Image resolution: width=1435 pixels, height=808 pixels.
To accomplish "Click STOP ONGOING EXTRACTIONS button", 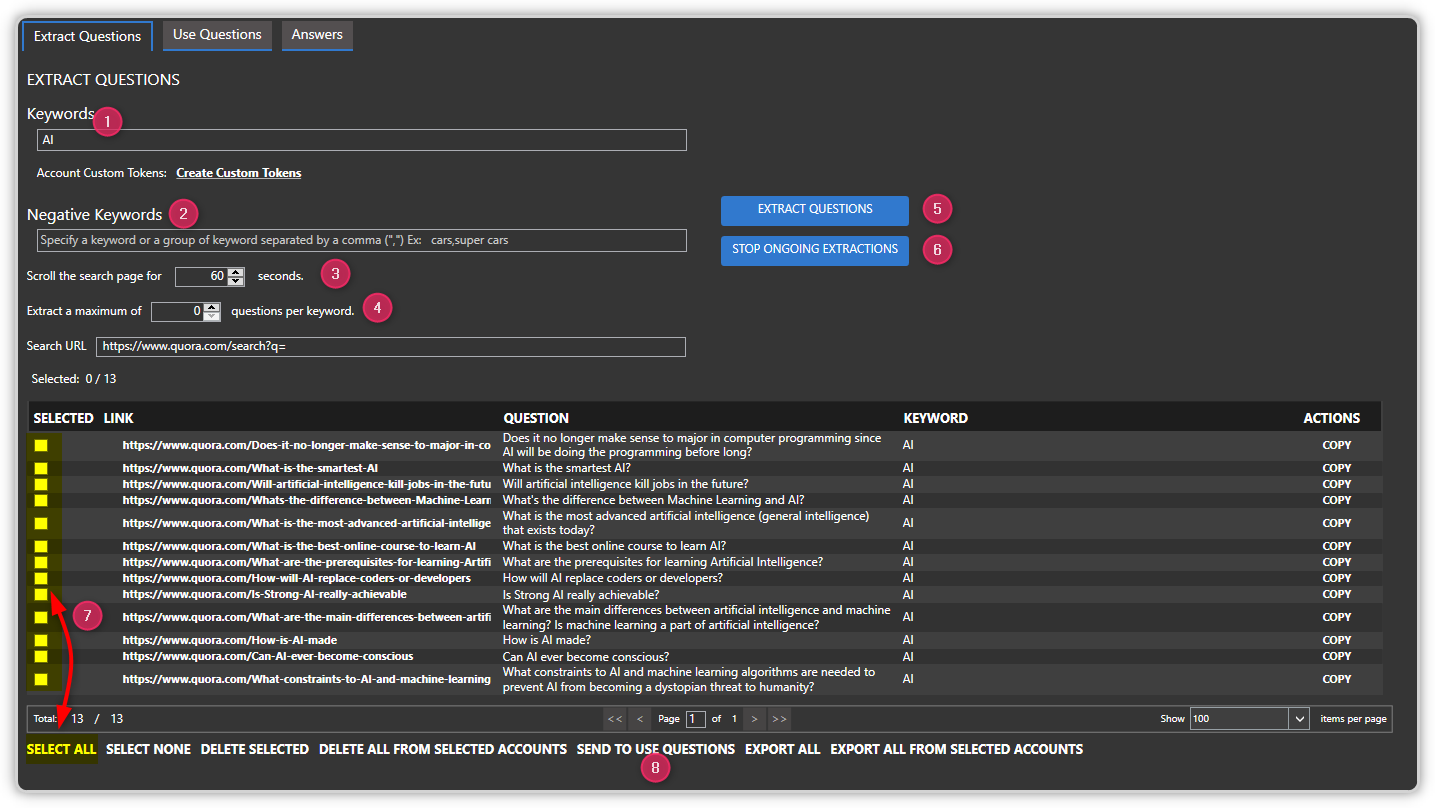I will 815,250.
